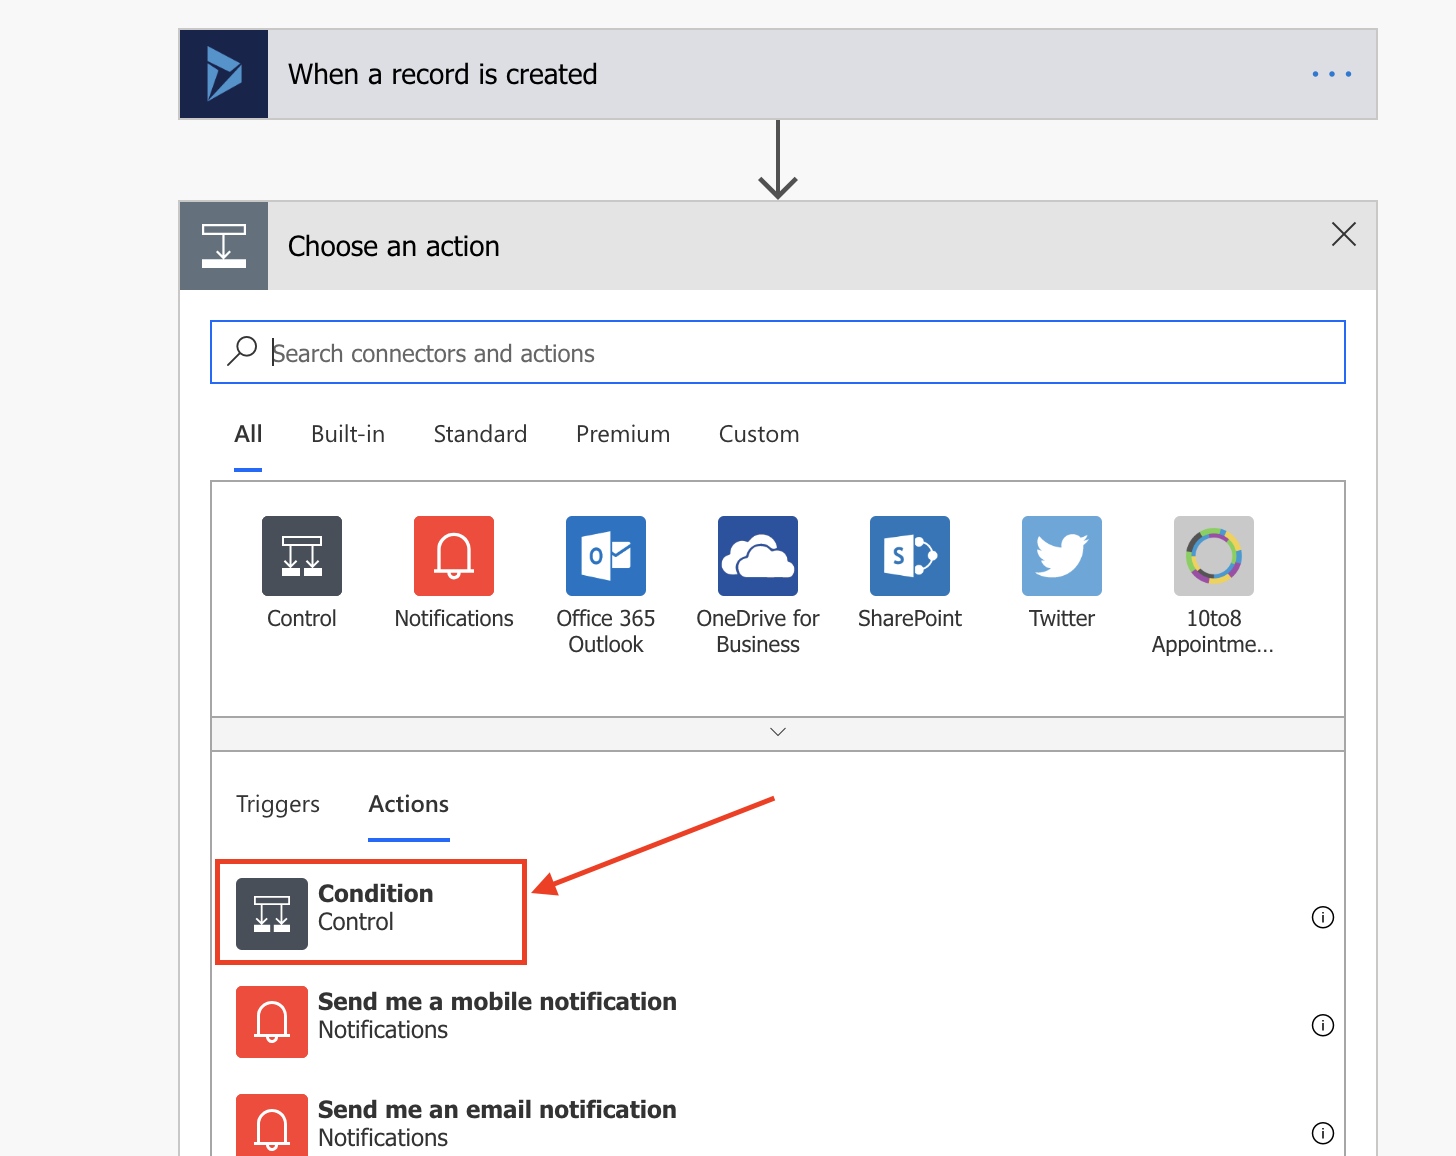Click the Dynamics trigger icon

(224, 75)
